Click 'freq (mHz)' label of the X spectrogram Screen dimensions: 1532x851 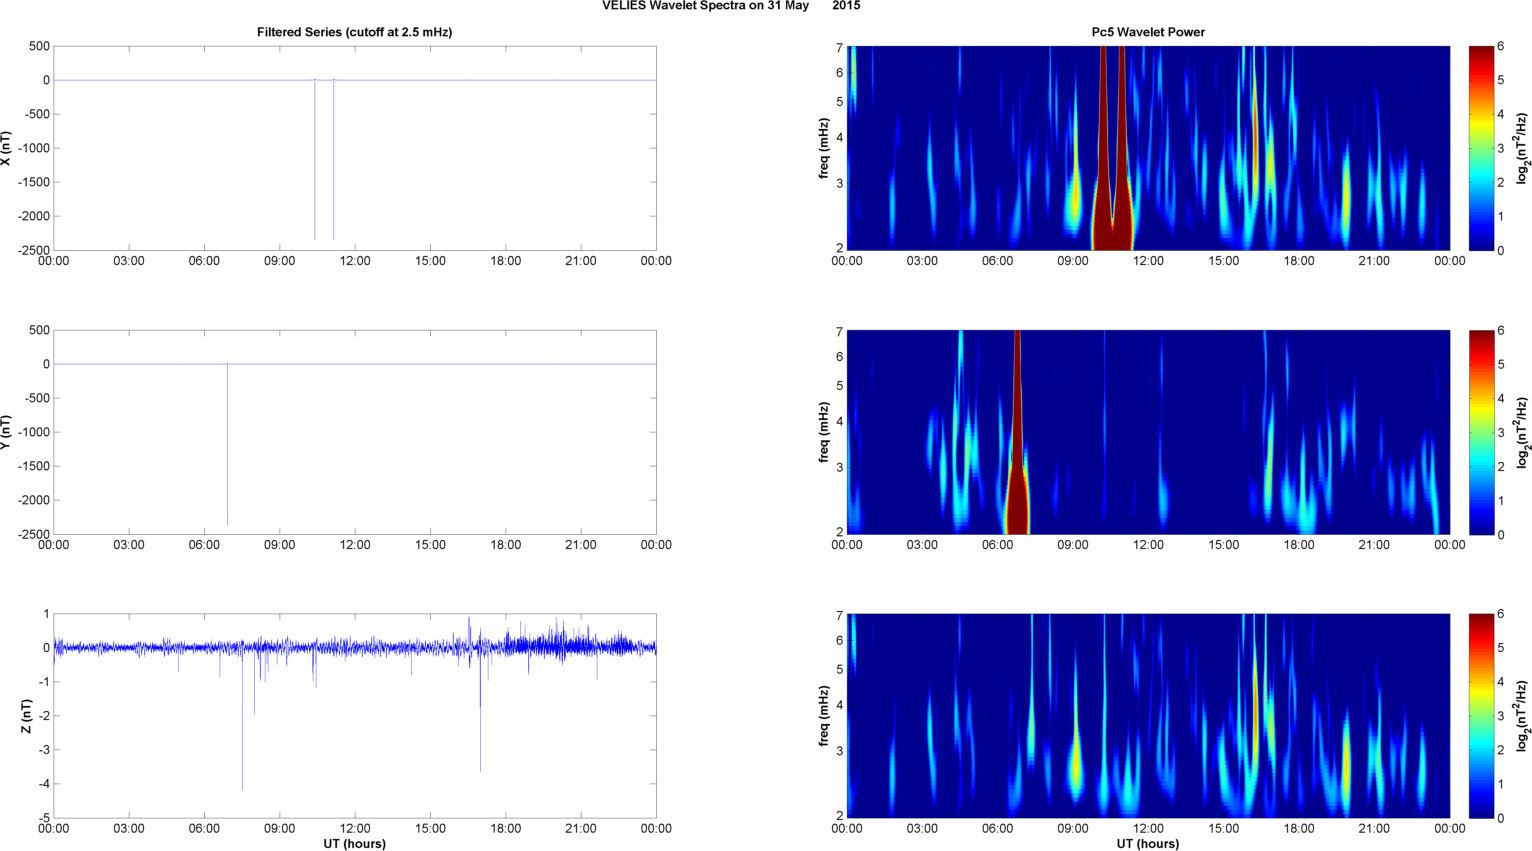coord(824,148)
